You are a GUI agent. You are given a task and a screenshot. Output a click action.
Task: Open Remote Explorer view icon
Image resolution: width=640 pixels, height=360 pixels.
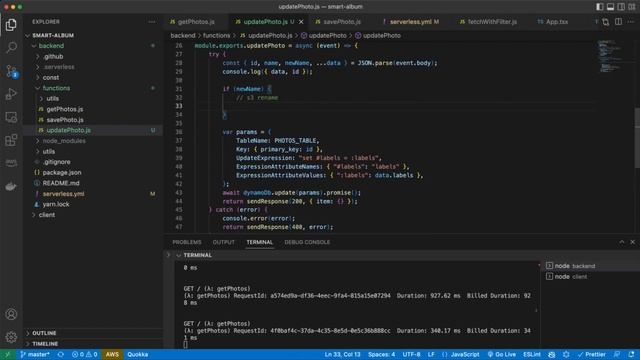(11, 117)
